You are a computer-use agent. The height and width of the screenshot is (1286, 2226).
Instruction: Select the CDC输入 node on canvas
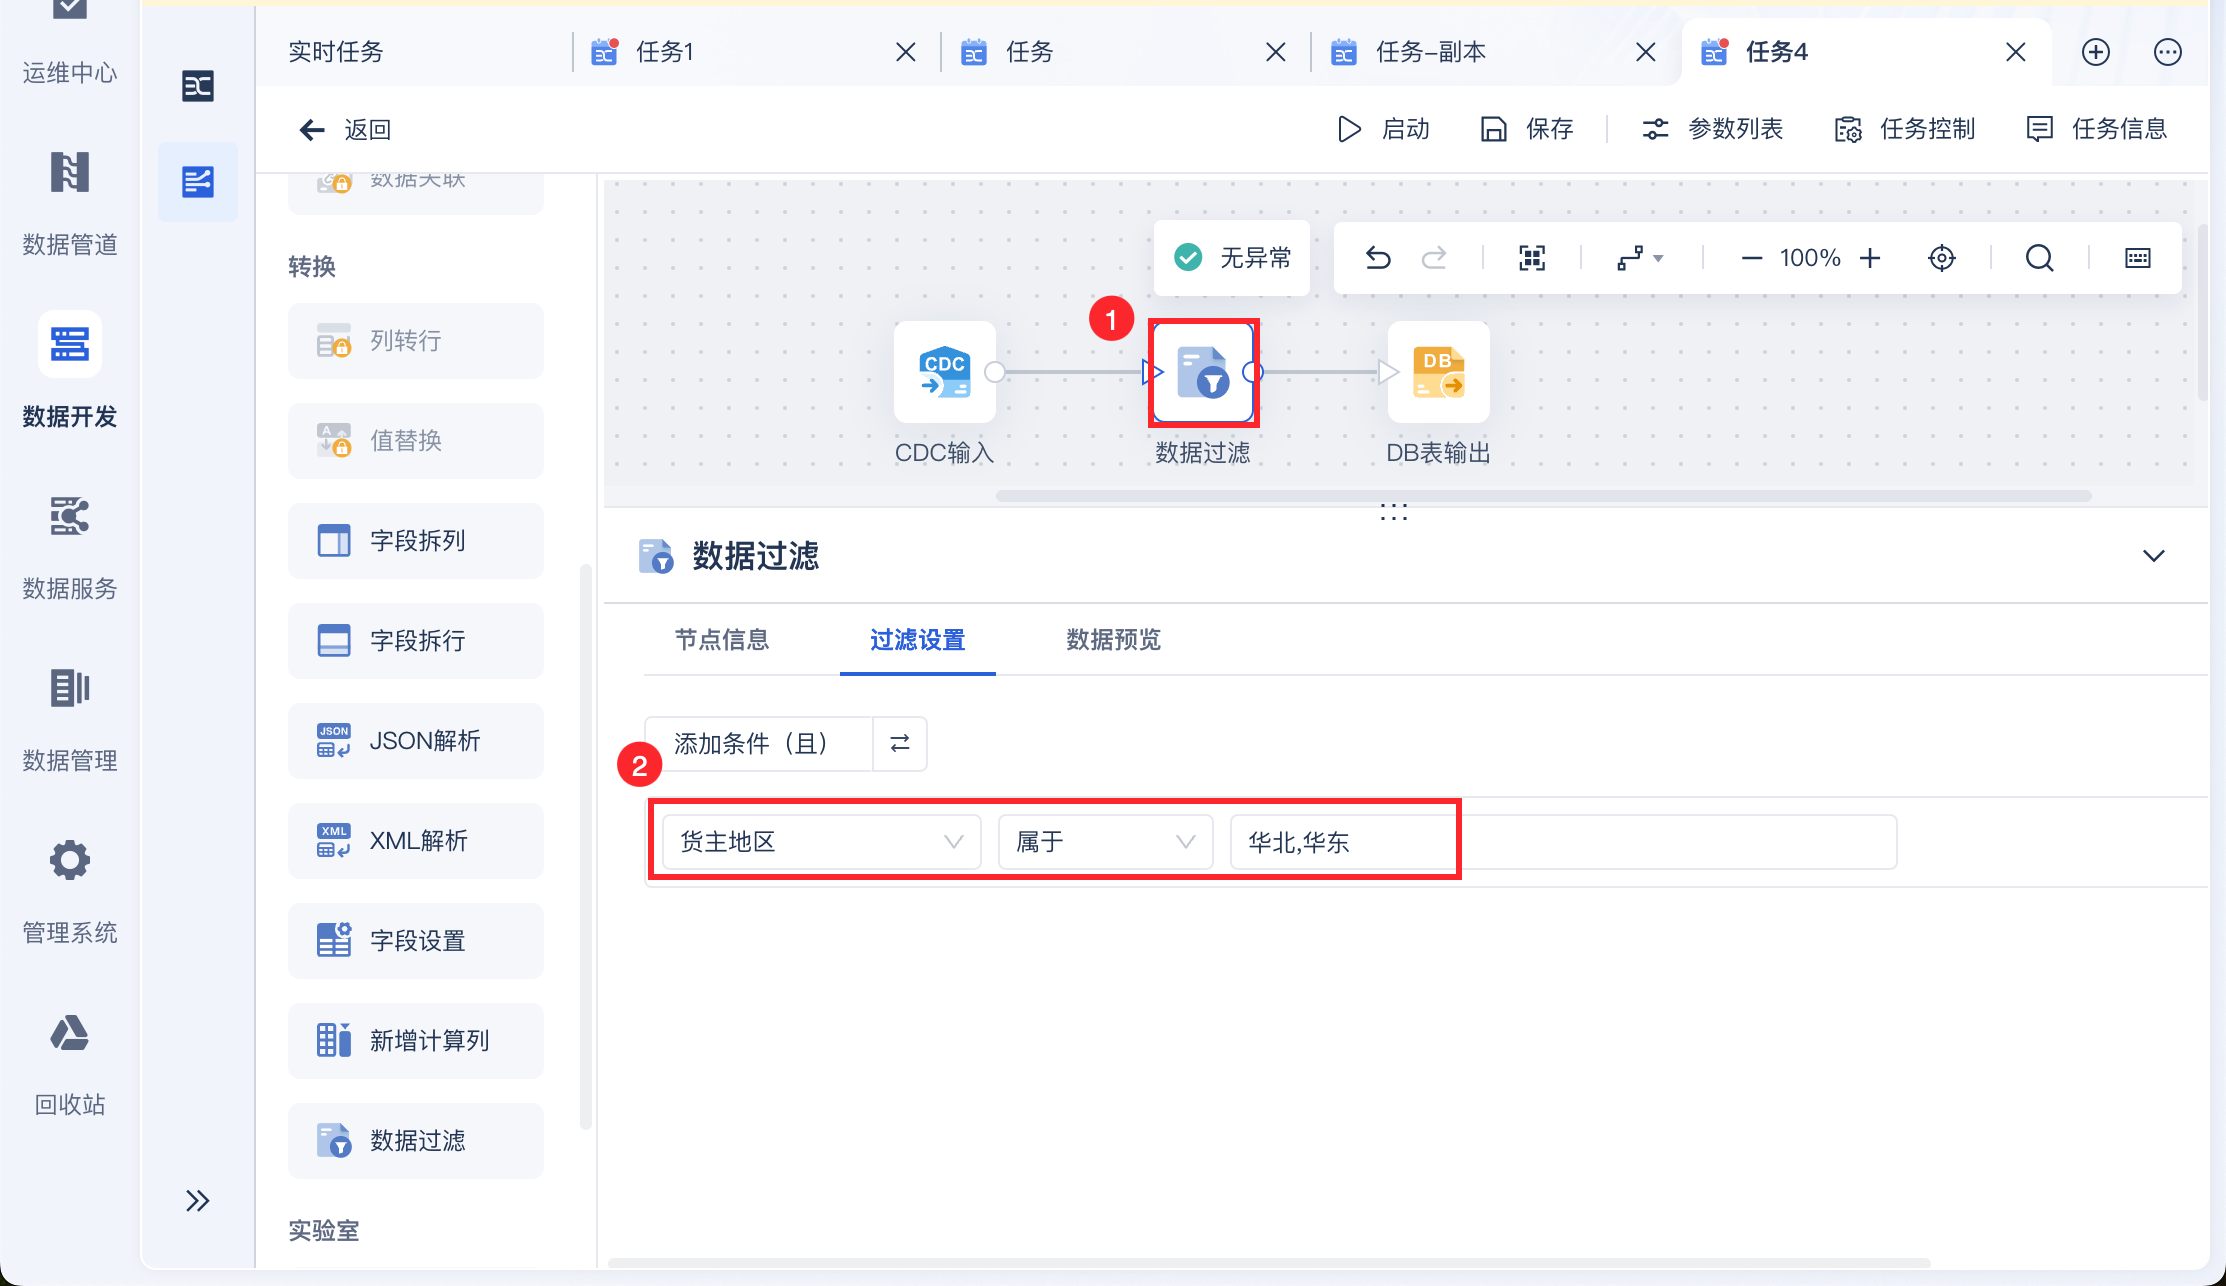(x=944, y=372)
